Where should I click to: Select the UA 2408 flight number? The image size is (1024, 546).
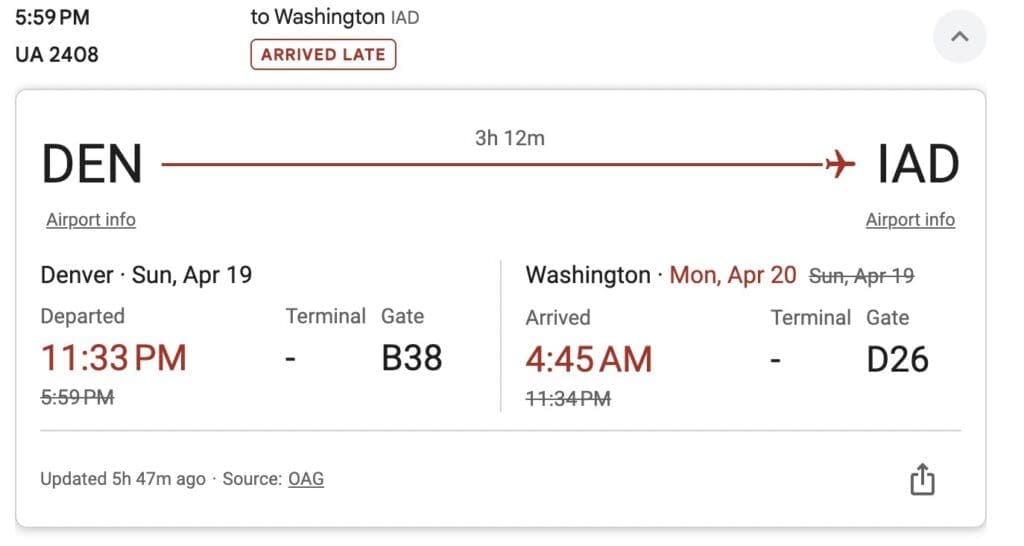point(57,55)
